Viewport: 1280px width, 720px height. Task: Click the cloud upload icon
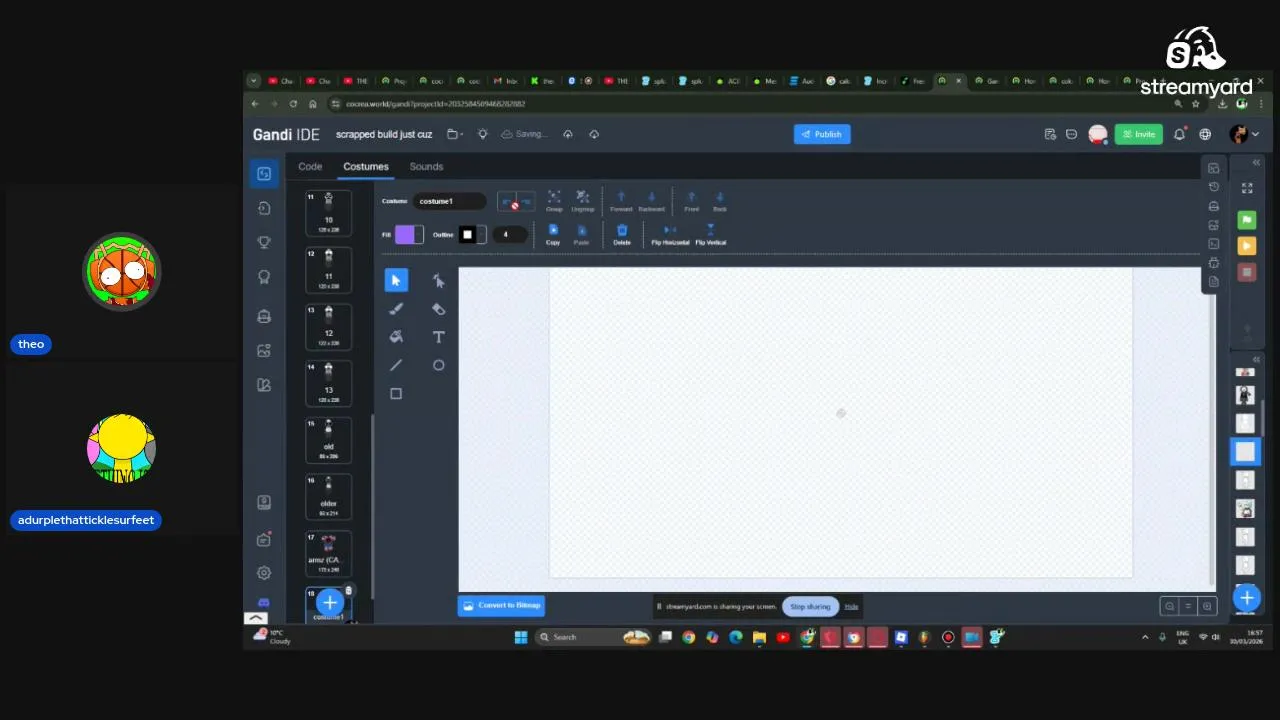[568, 134]
